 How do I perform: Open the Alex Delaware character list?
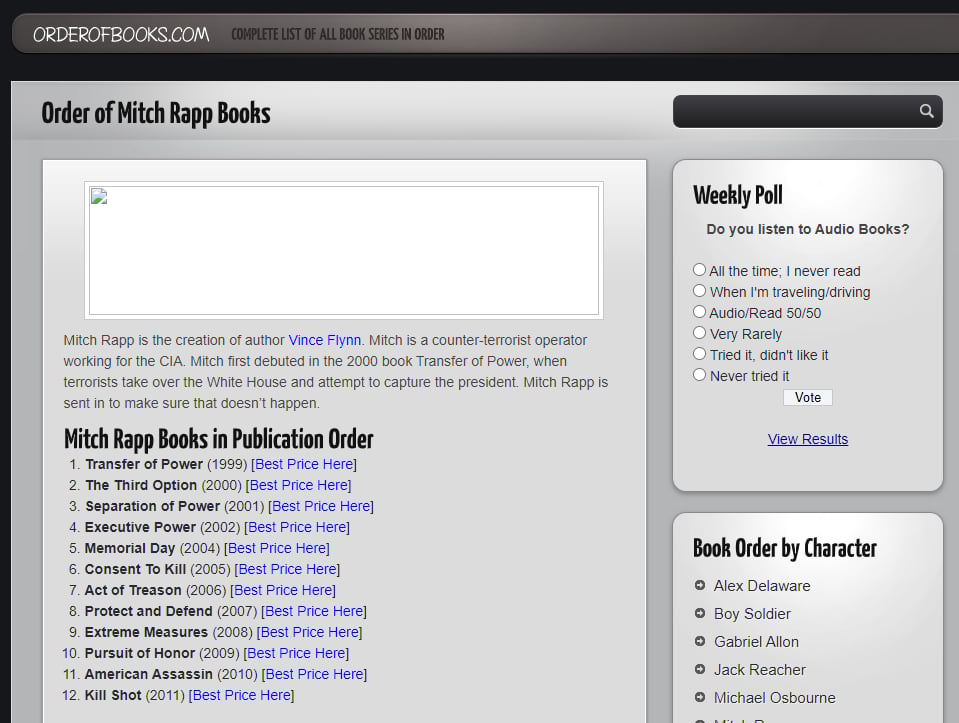pos(762,586)
